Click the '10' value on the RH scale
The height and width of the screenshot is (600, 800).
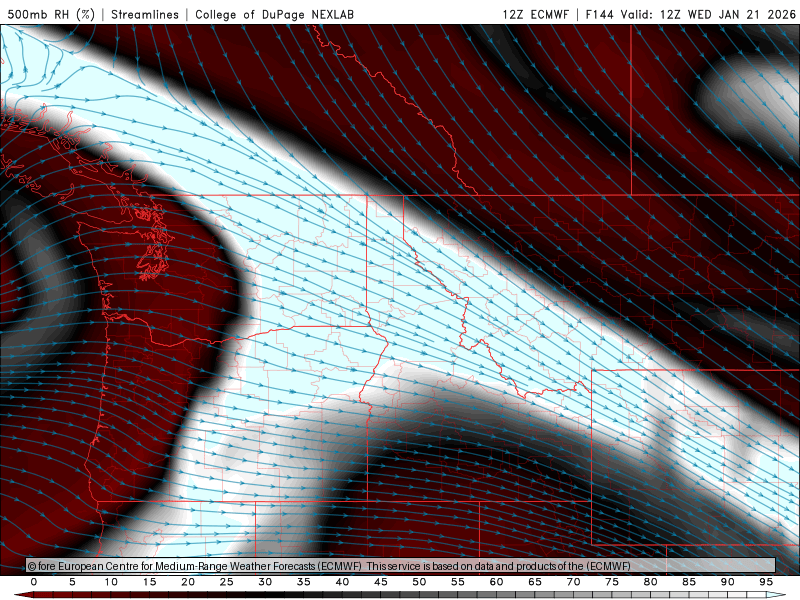pos(111,582)
